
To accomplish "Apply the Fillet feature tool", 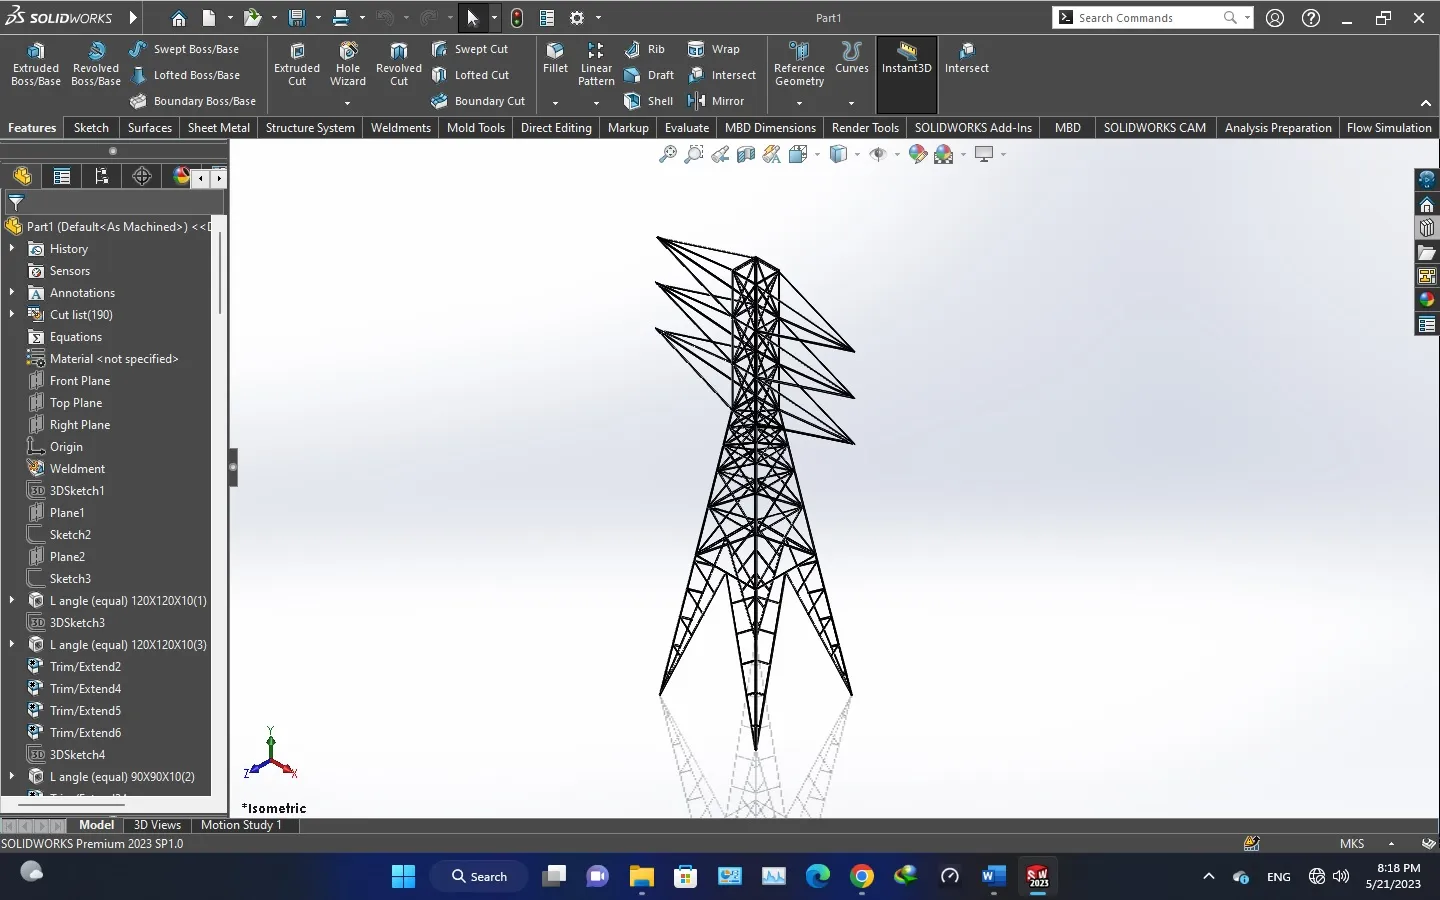I will click(x=555, y=58).
